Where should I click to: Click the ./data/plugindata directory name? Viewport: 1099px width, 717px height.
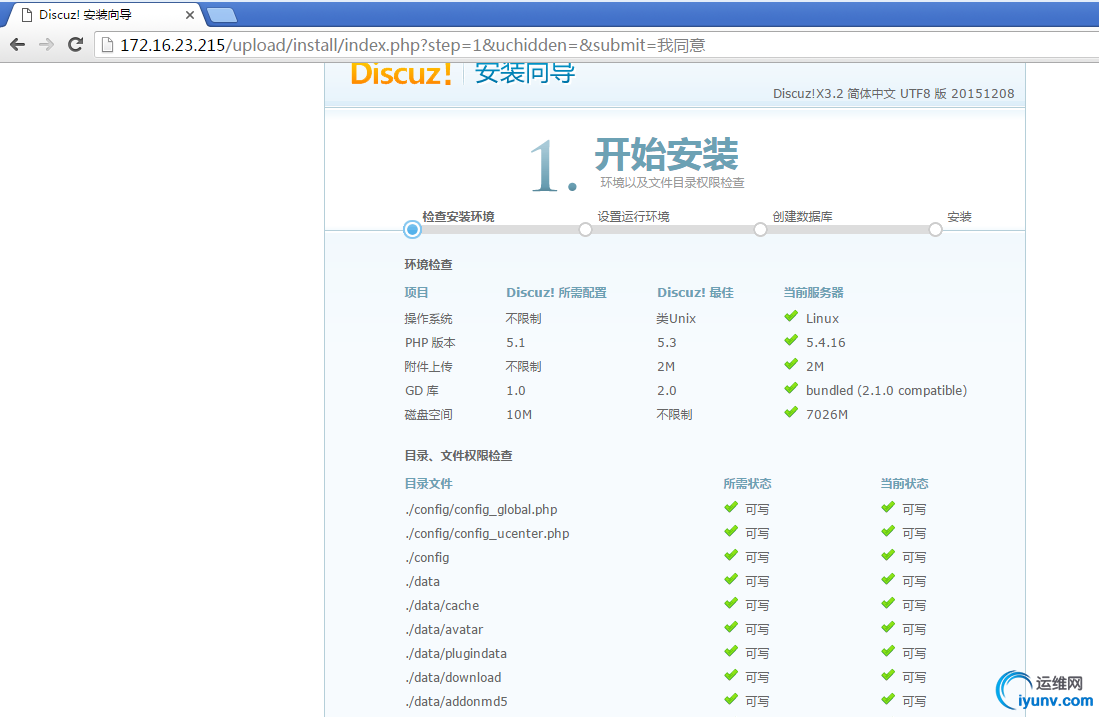coord(456,653)
